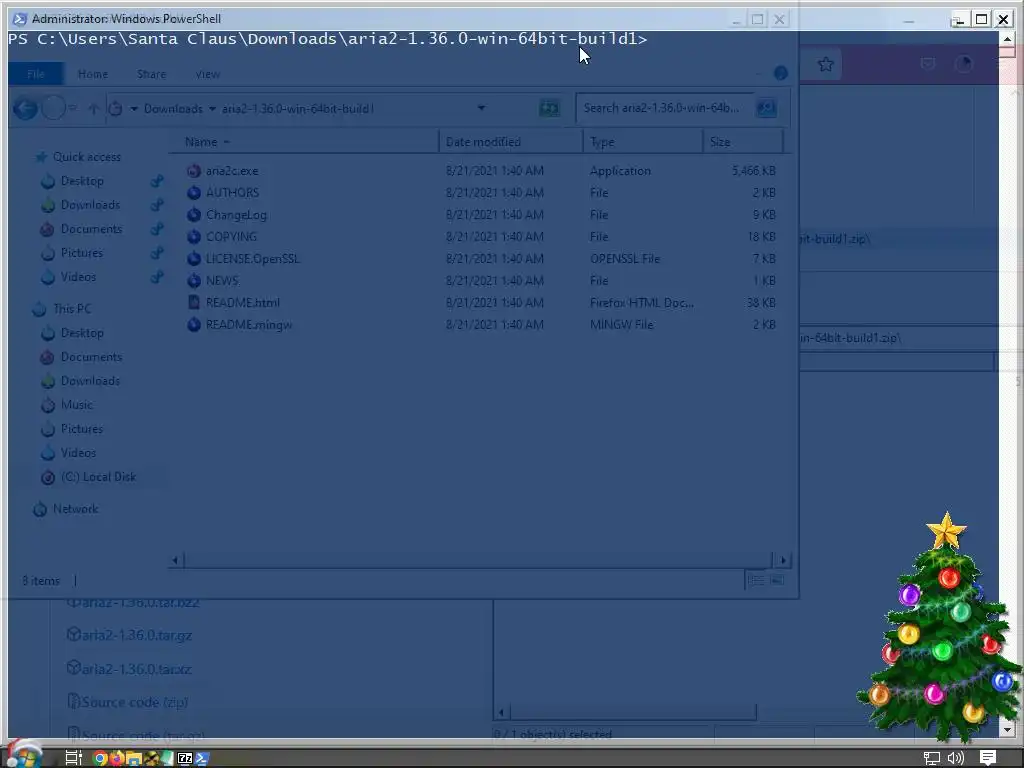The image size is (1024, 768).
Task: Select the README.html file icon
Action: (x=193, y=302)
